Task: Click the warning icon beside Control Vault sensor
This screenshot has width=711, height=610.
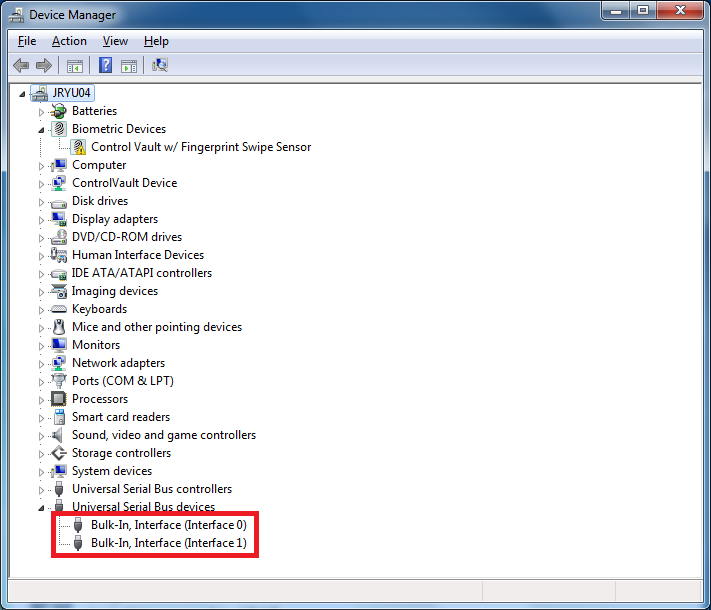Action: pyautogui.click(x=78, y=147)
